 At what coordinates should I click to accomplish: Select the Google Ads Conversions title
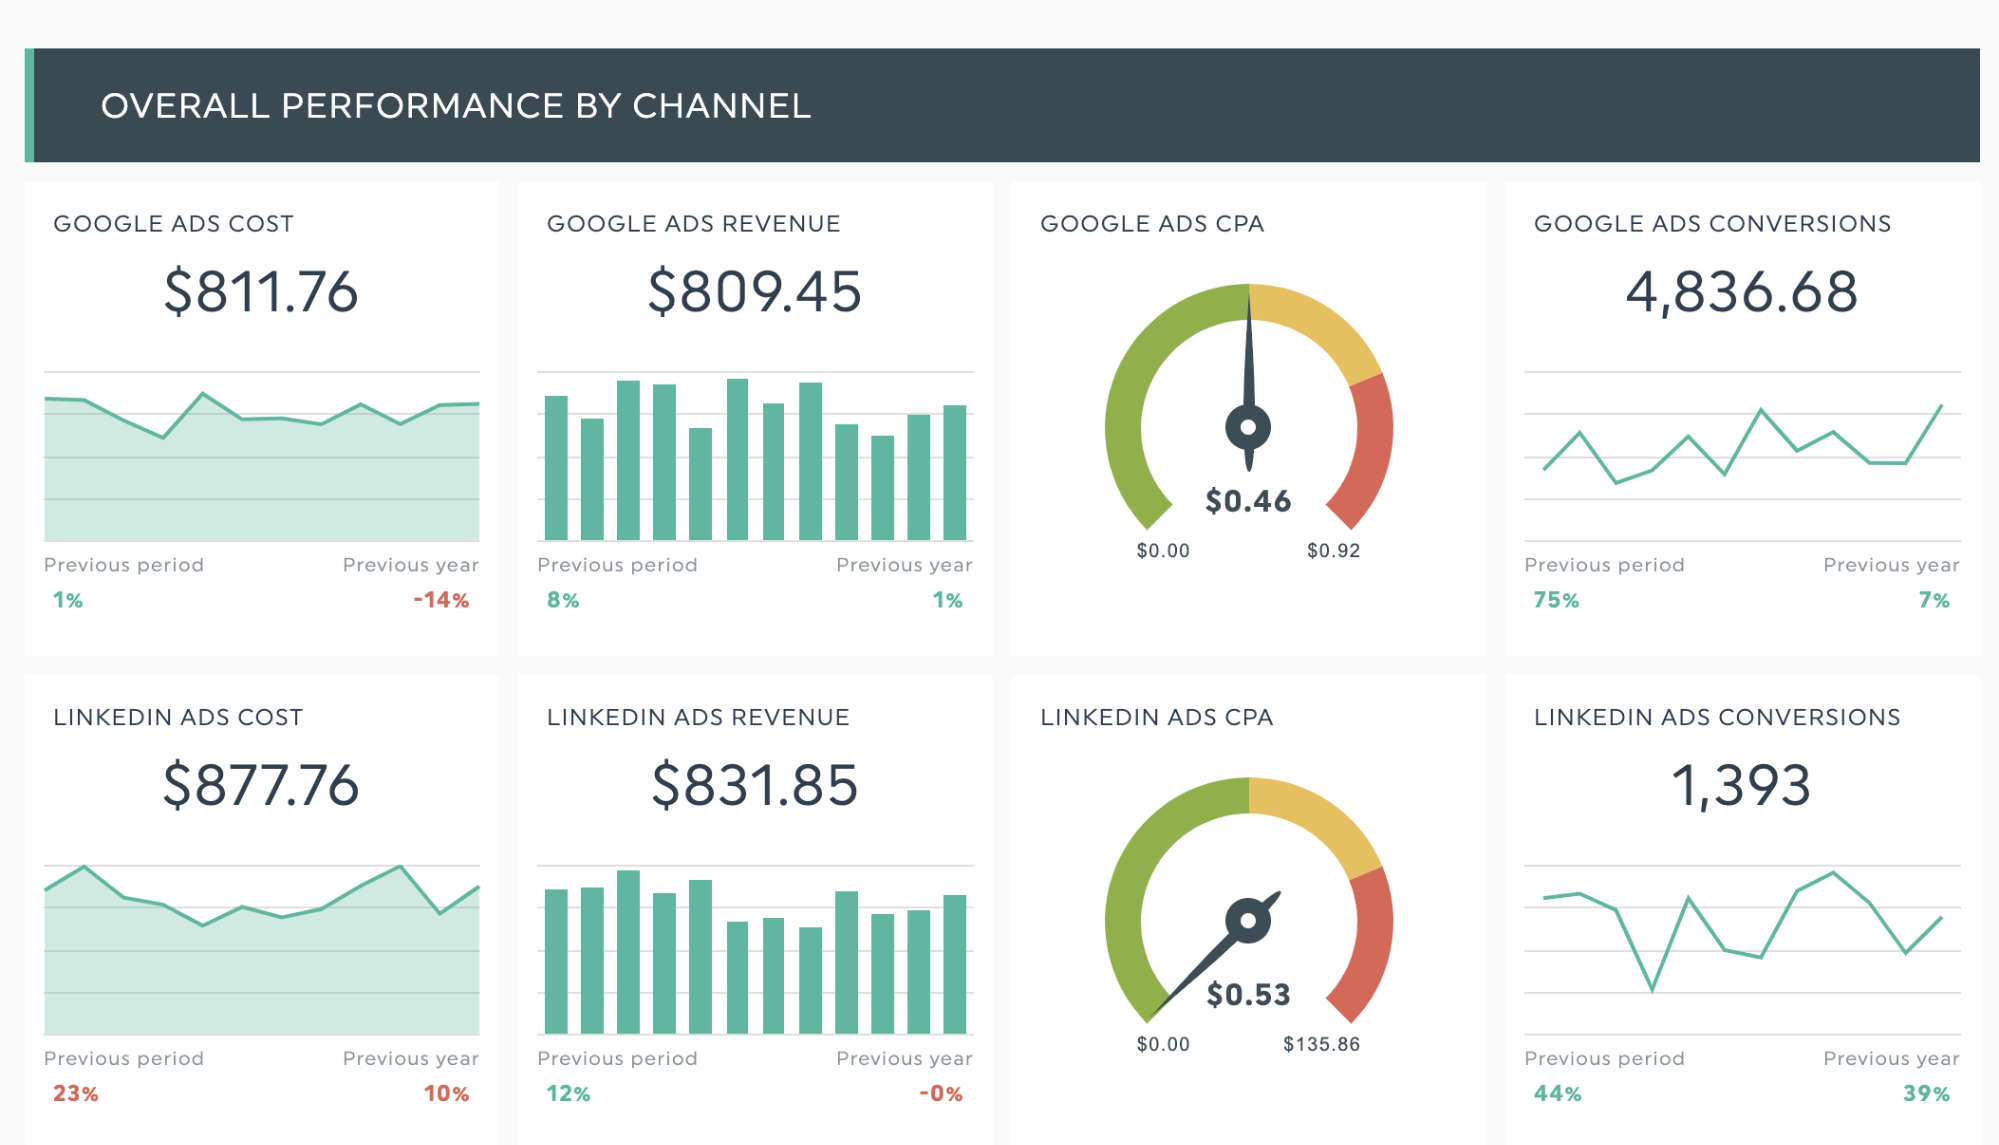[1712, 223]
